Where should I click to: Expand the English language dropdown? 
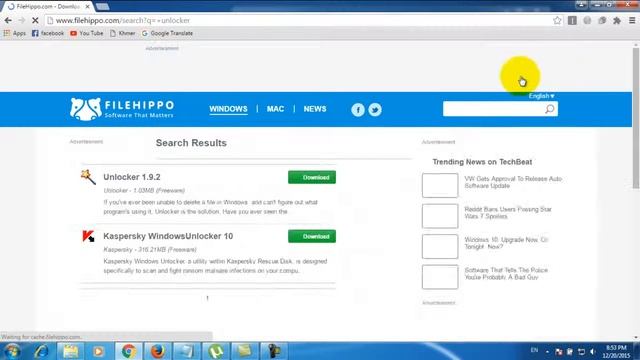click(542, 96)
